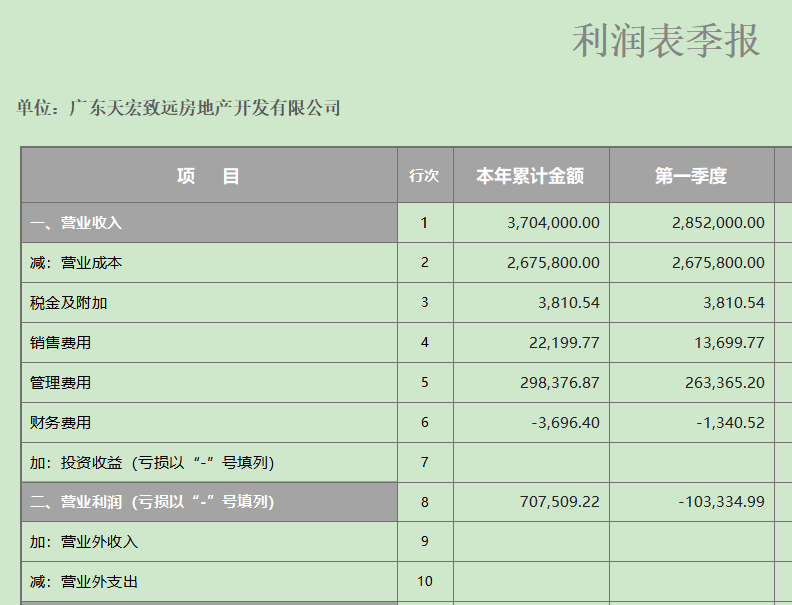Click the 营业成本 first quarter value 2,675,800.00
Image resolution: width=792 pixels, height=605 pixels.
[x=692, y=263]
